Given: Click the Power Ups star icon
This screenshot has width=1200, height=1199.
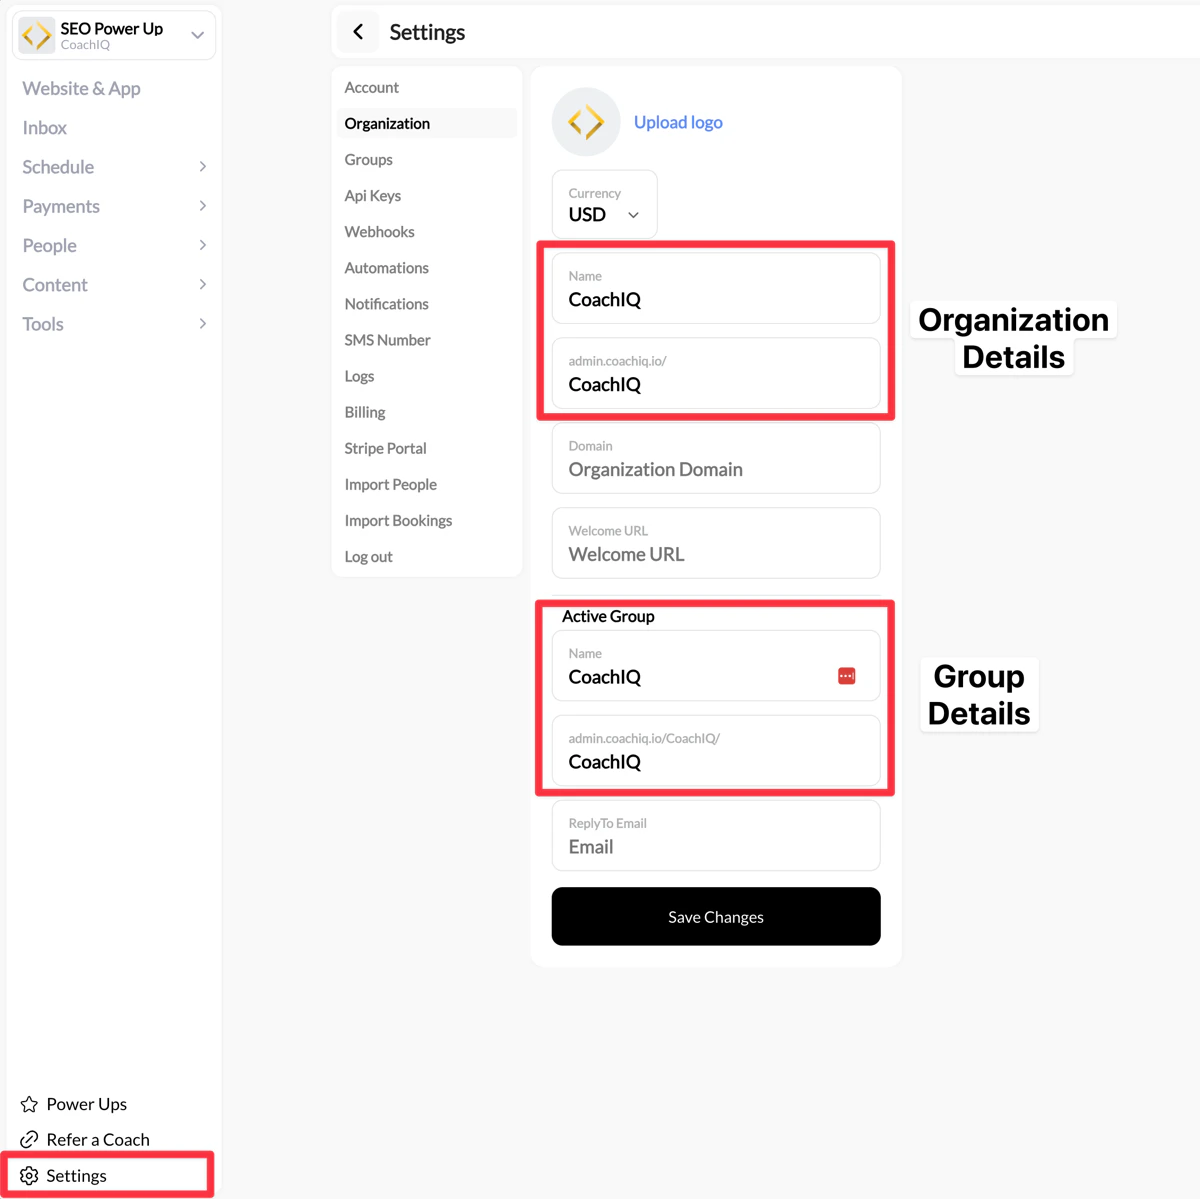Looking at the screenshot, I should click(x=29, y=1104).
